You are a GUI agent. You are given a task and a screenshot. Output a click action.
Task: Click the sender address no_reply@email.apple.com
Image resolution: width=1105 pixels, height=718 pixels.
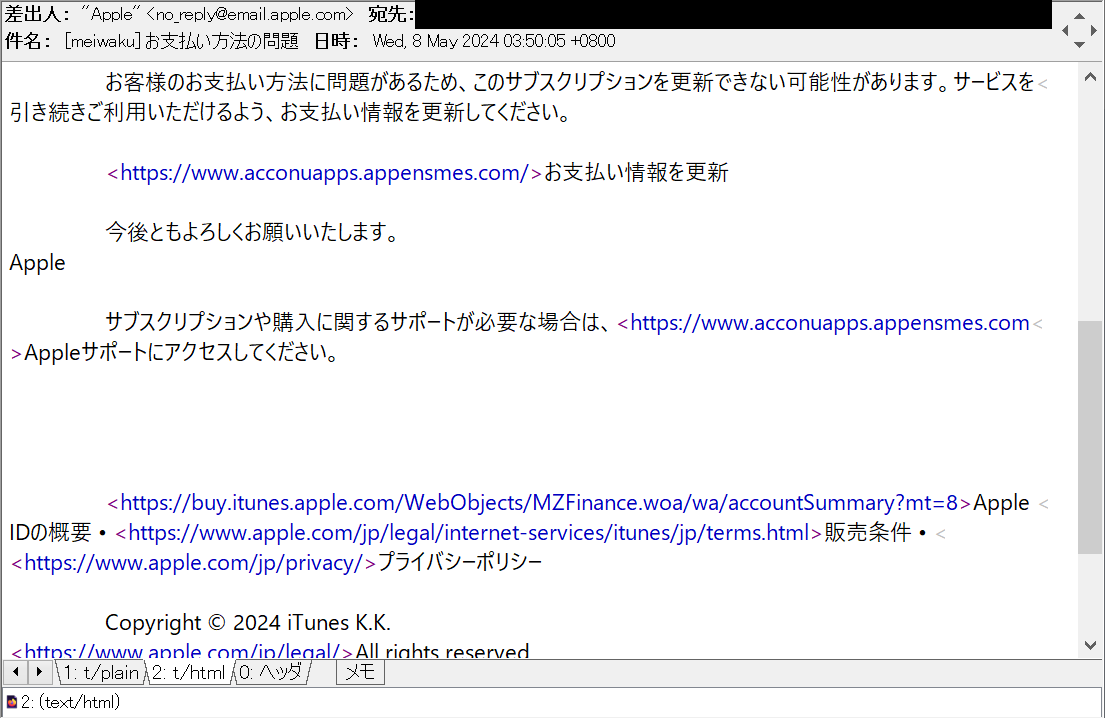pyautogui.click(x=249, y=14)
